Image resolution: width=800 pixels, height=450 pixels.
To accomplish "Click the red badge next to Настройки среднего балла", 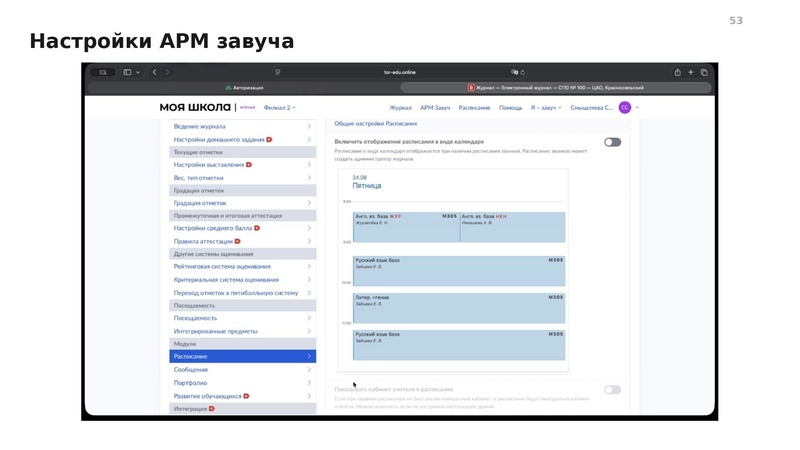I will click(257, 228).
